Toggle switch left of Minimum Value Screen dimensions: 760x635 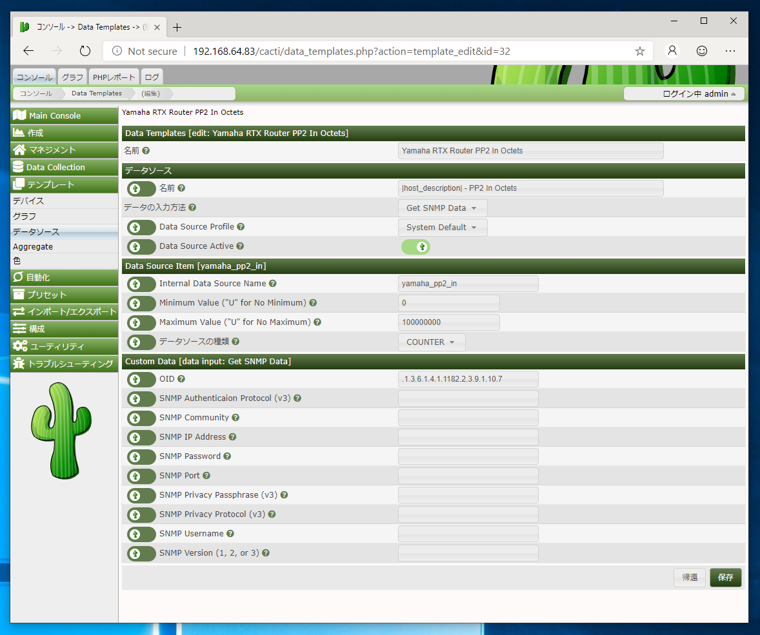click(141, 303)
